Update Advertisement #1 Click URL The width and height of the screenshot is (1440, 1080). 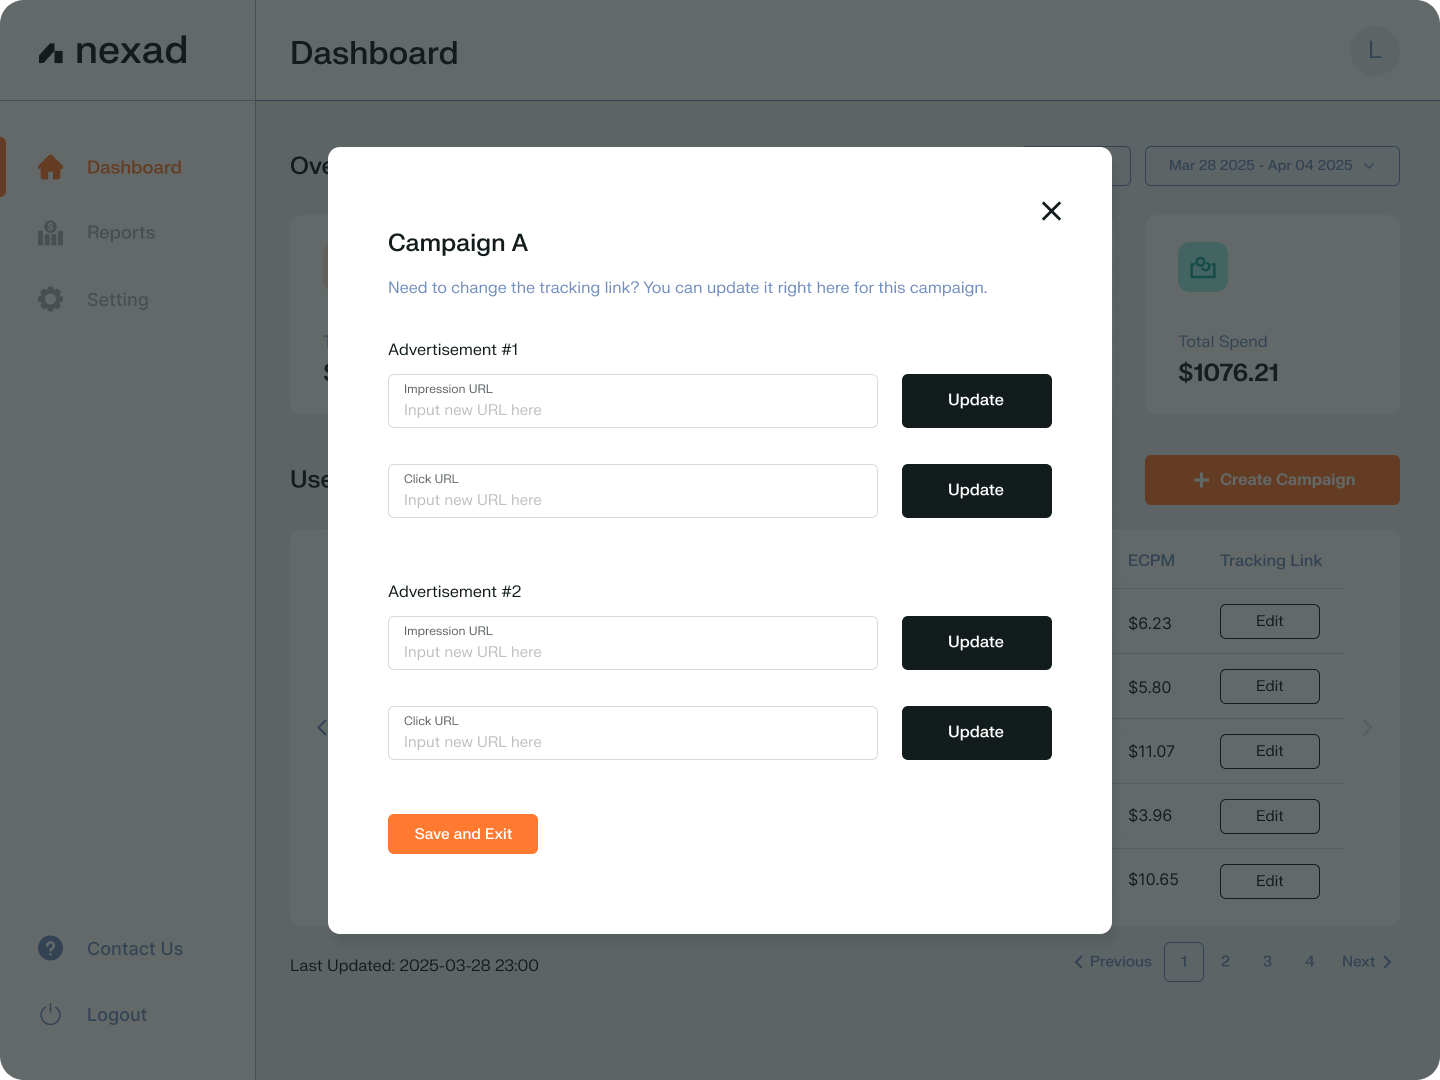(977, 491)
